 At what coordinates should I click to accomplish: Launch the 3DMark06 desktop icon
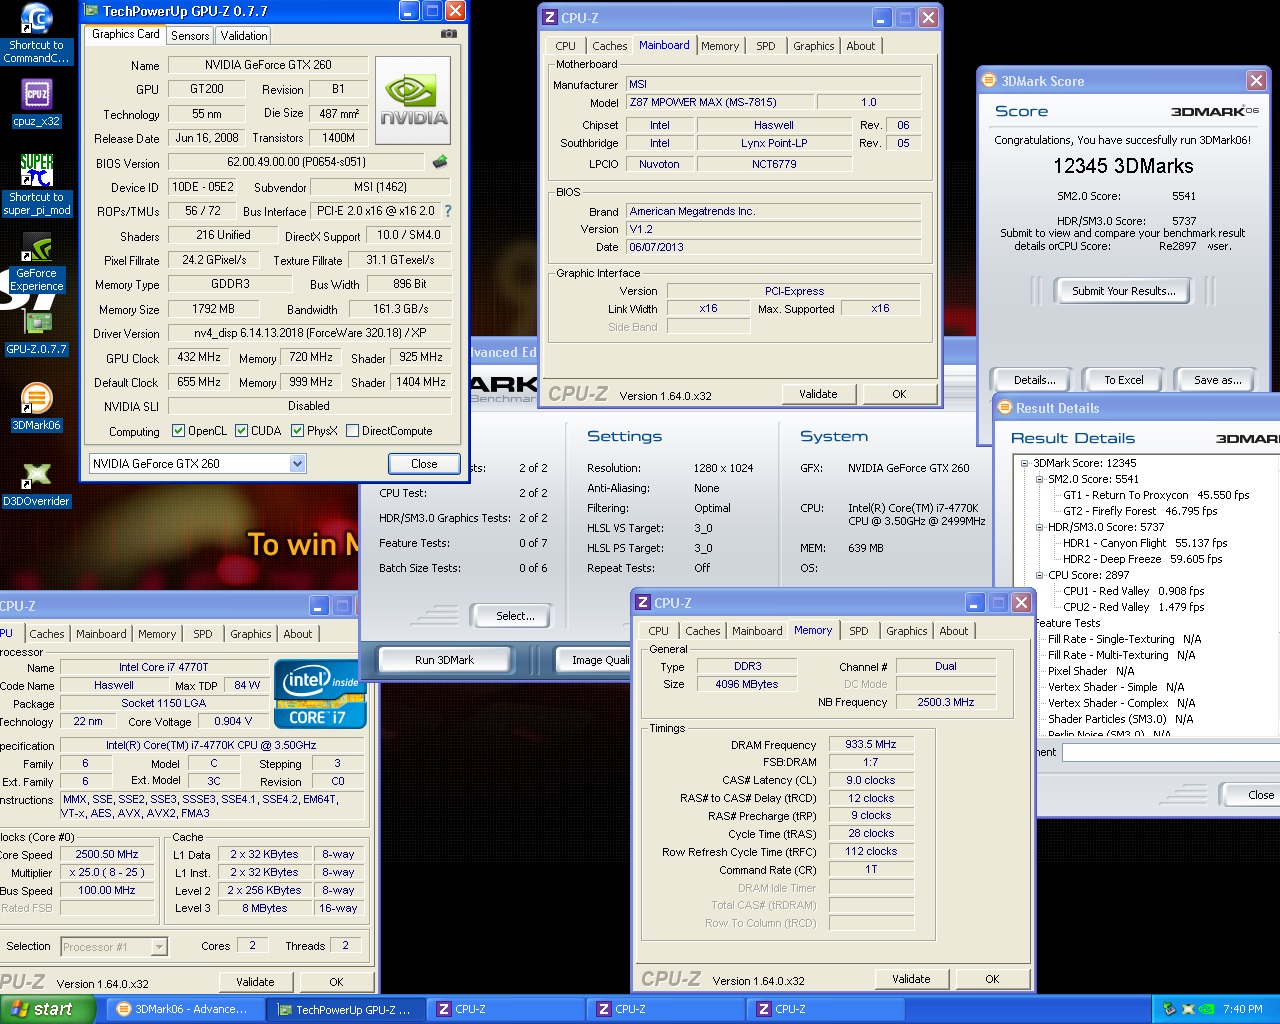click(x=36, y=408)
